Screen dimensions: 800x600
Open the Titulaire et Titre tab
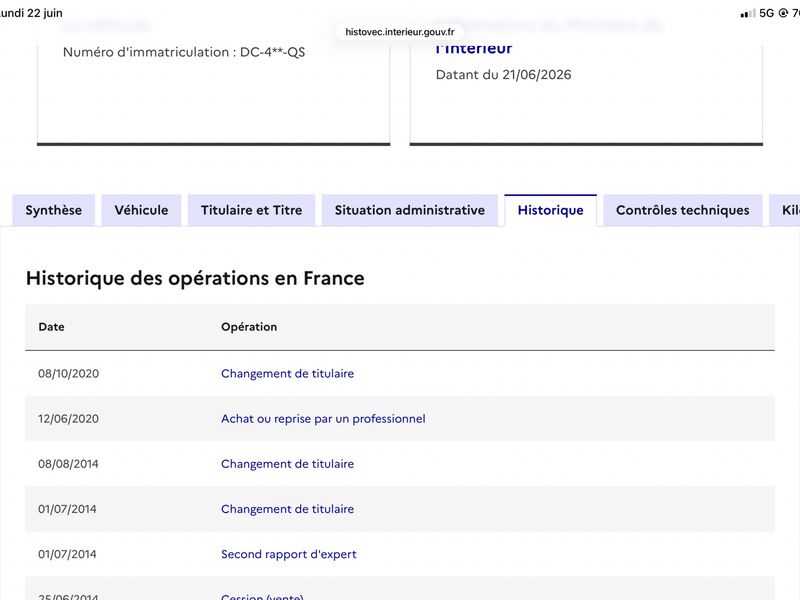tap(252, 210)
